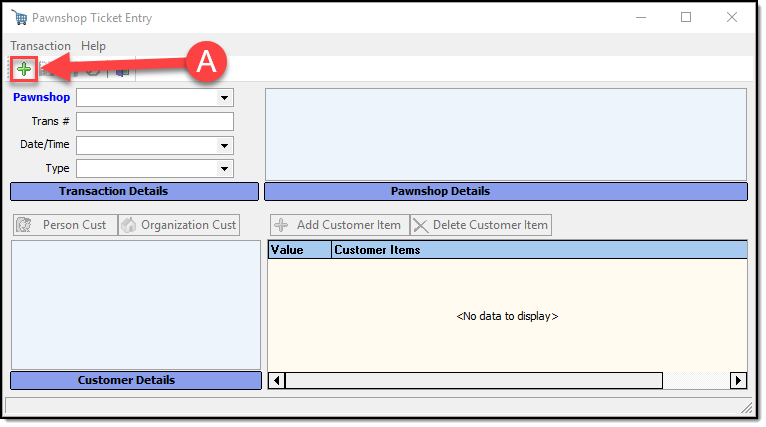Click the Organization Cust button
The width and height of the screenshot is (766, 427).
[x=179, y=225]
